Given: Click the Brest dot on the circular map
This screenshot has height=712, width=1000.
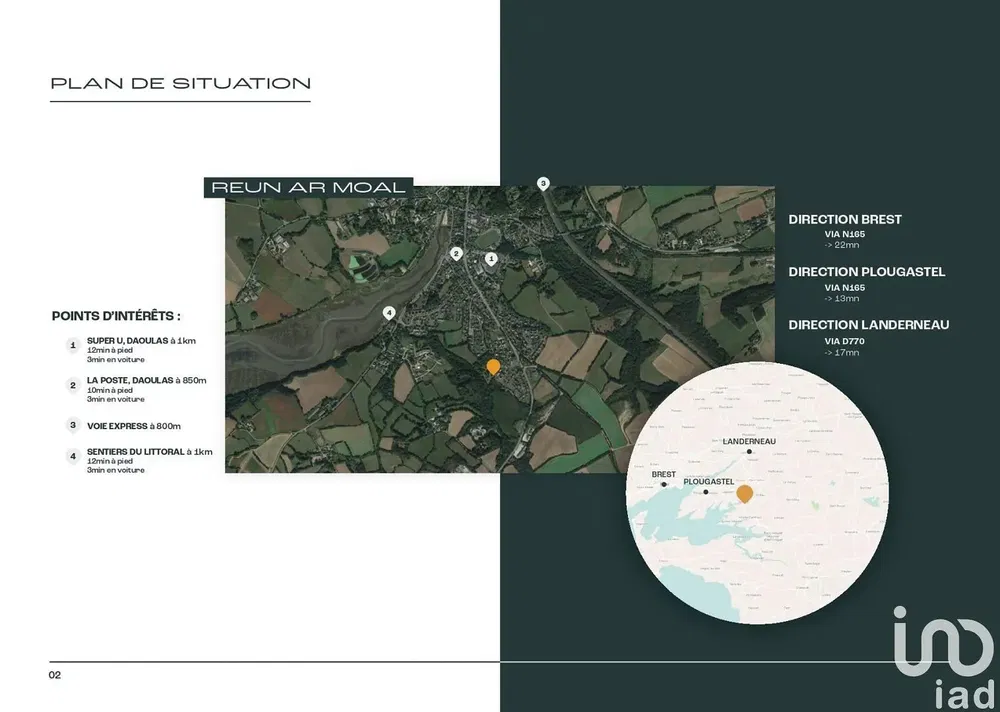Looking at the screenshot, I should coord(664,485).
